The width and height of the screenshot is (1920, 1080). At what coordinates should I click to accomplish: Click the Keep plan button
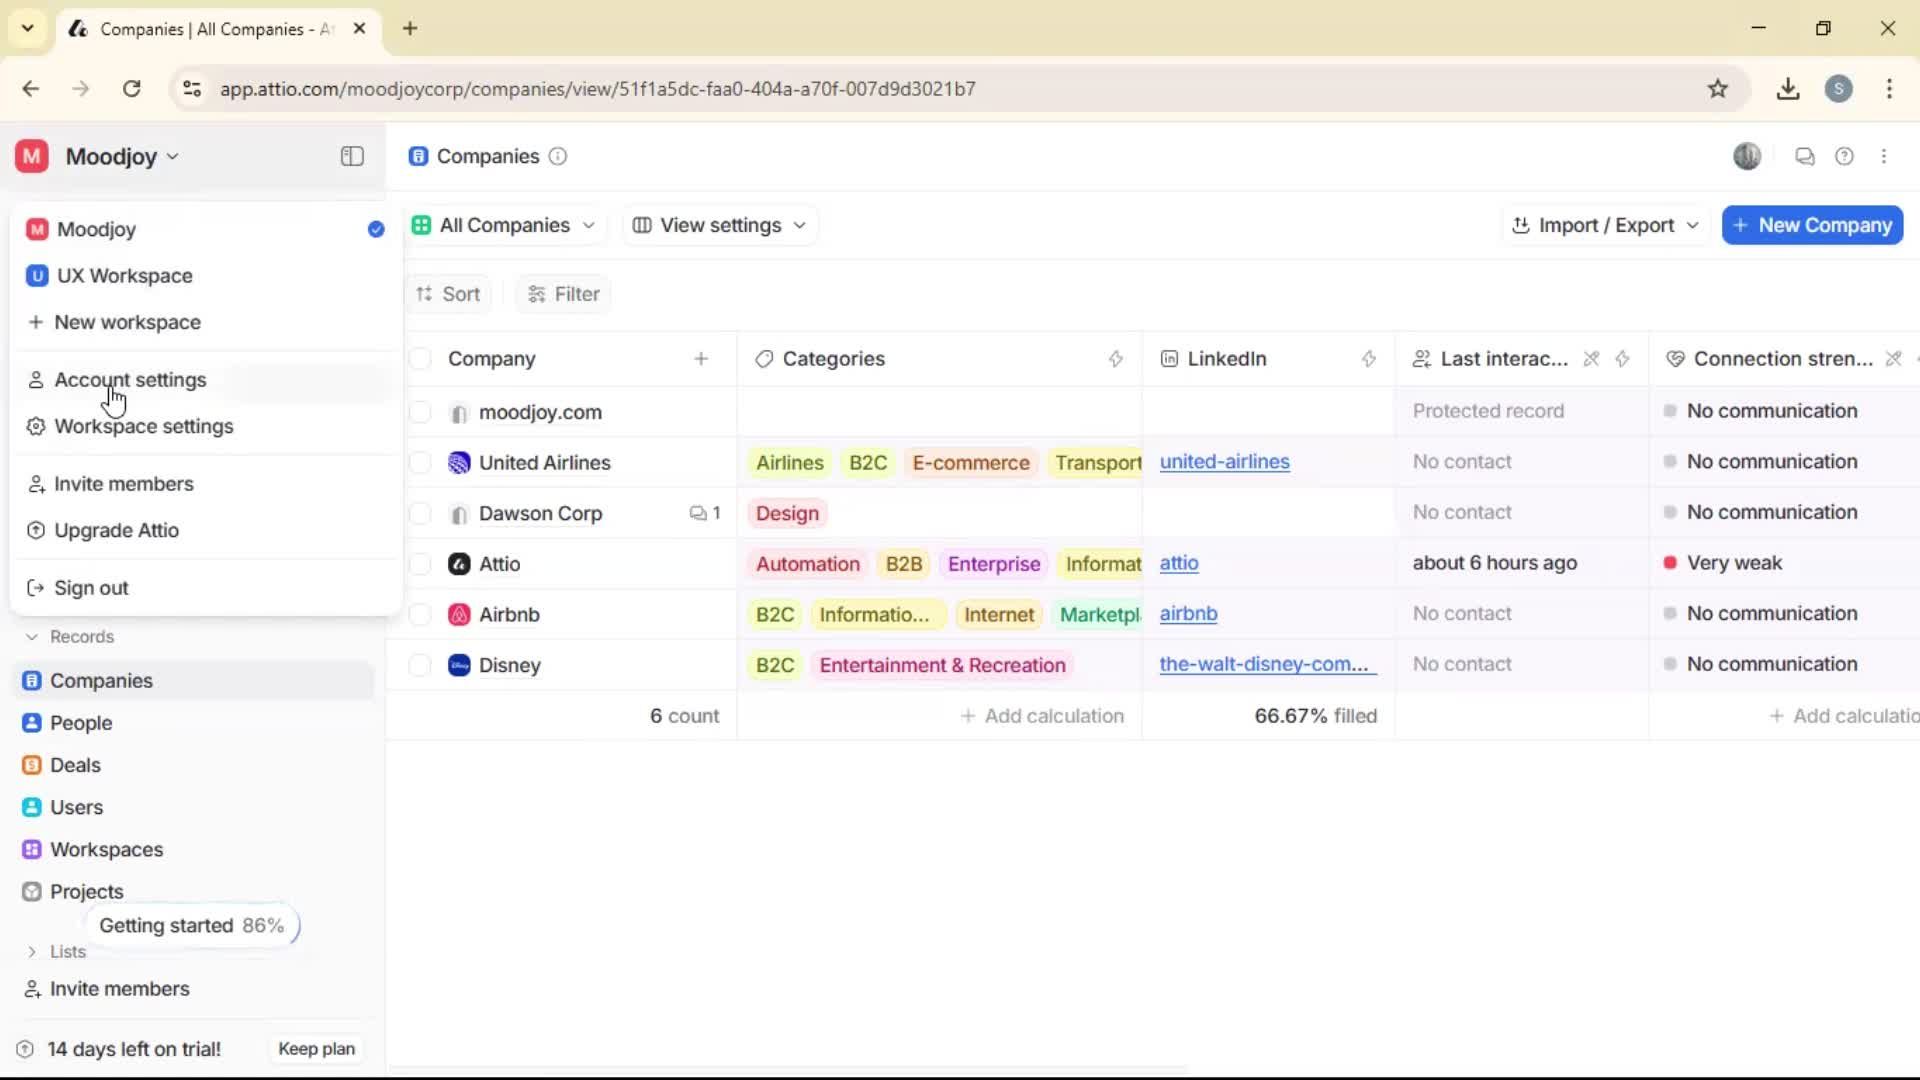tap(316, 1049)
